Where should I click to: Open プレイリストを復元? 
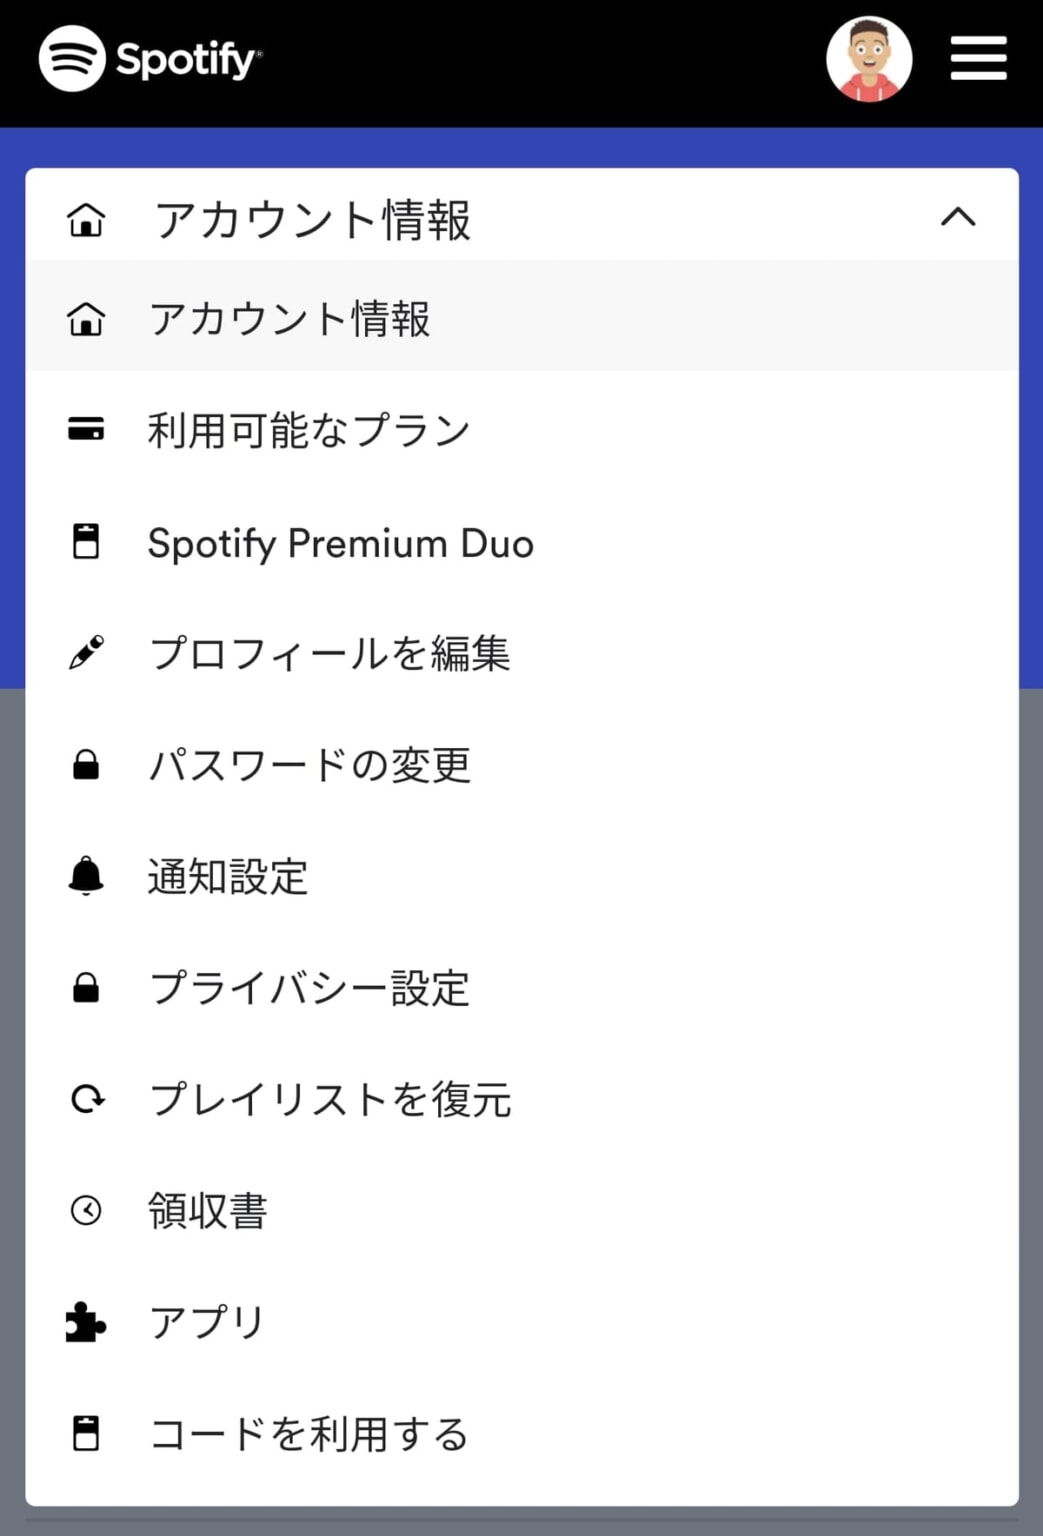tap(330, 1100)
